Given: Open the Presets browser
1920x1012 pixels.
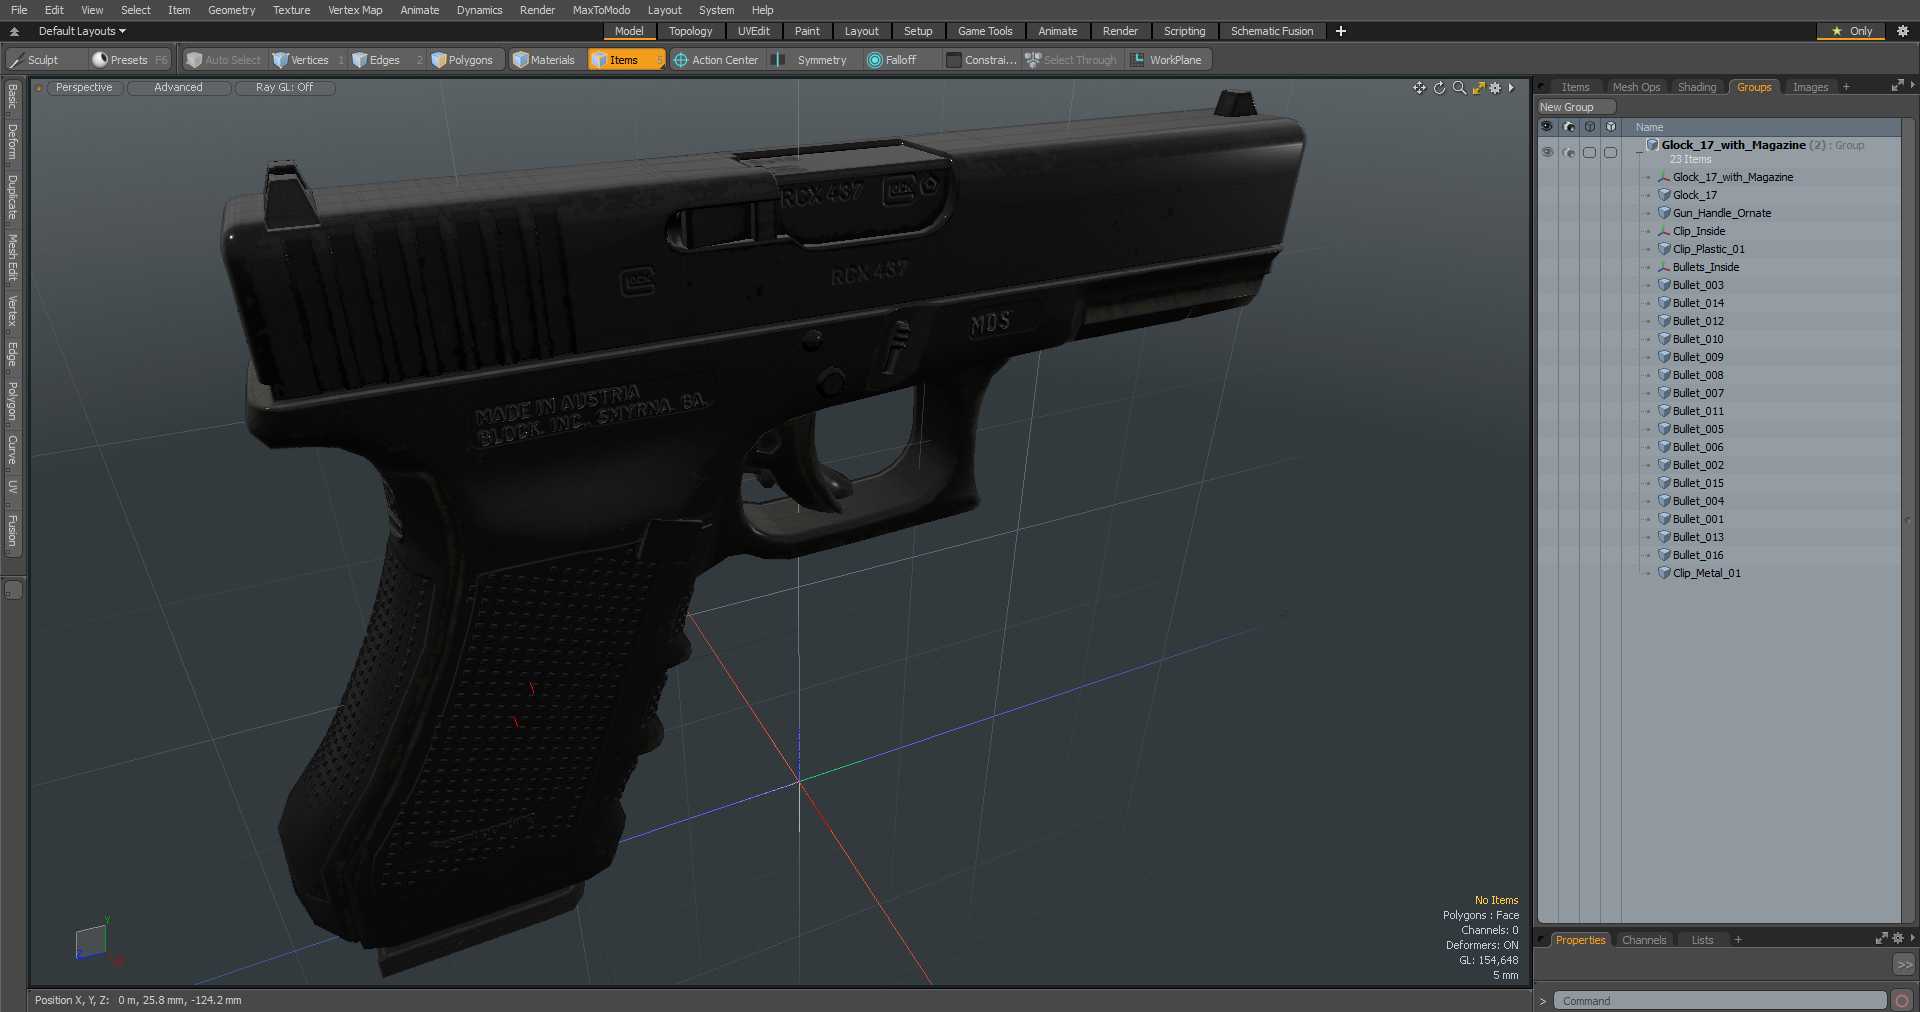Looking at the screenshot, I should coord(130,60).
